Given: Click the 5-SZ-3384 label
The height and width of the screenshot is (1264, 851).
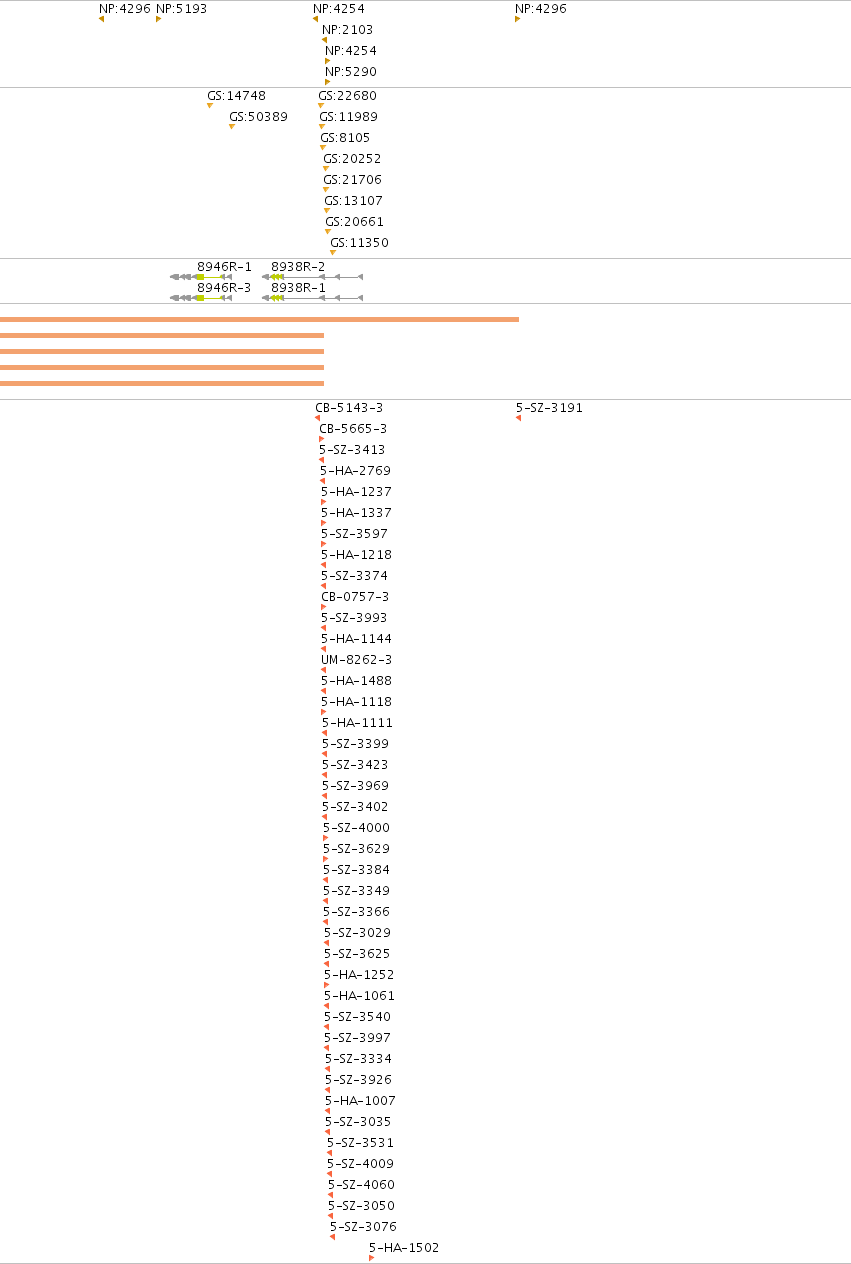Looking at the screenshot, I should click(x=357, y=869).
